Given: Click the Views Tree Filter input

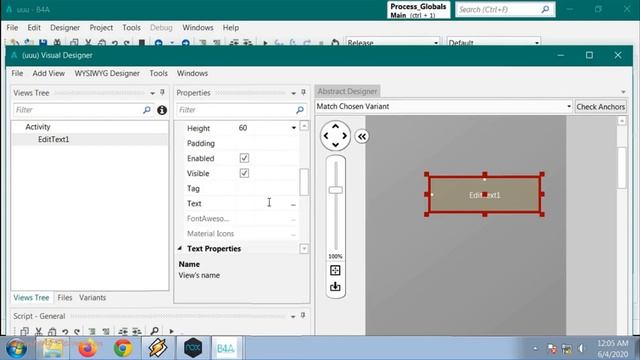Looking at the screenshot, I should click(78, 110).
